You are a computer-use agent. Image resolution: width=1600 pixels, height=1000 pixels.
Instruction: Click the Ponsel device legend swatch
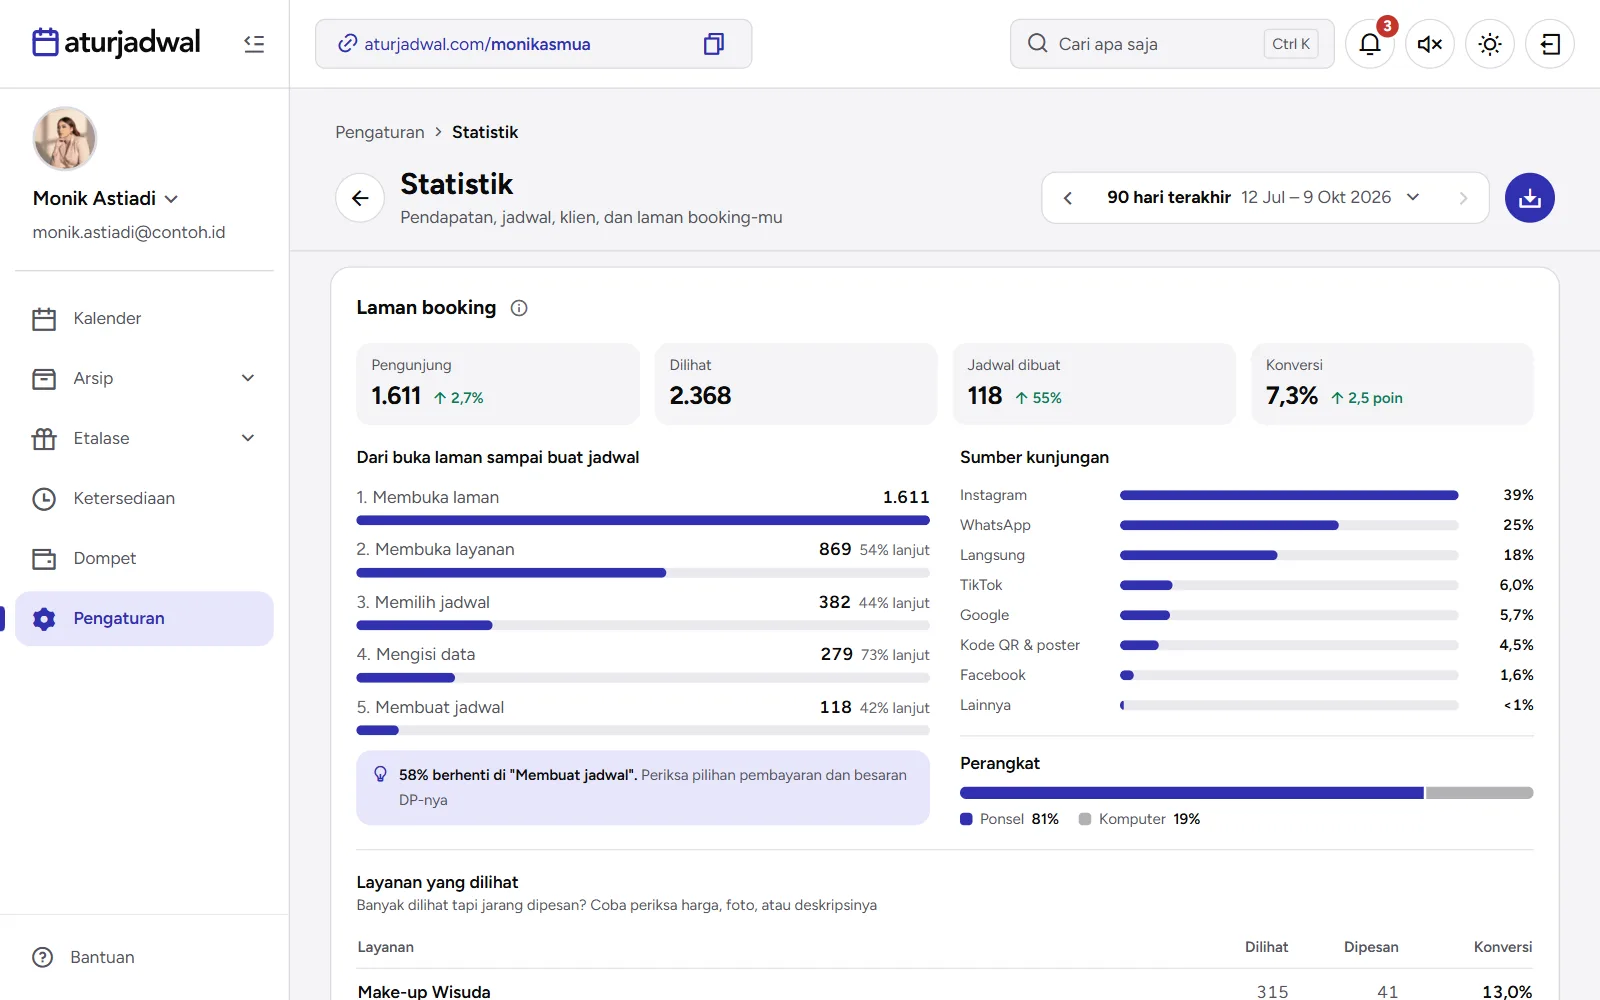[x=966, y=819]
